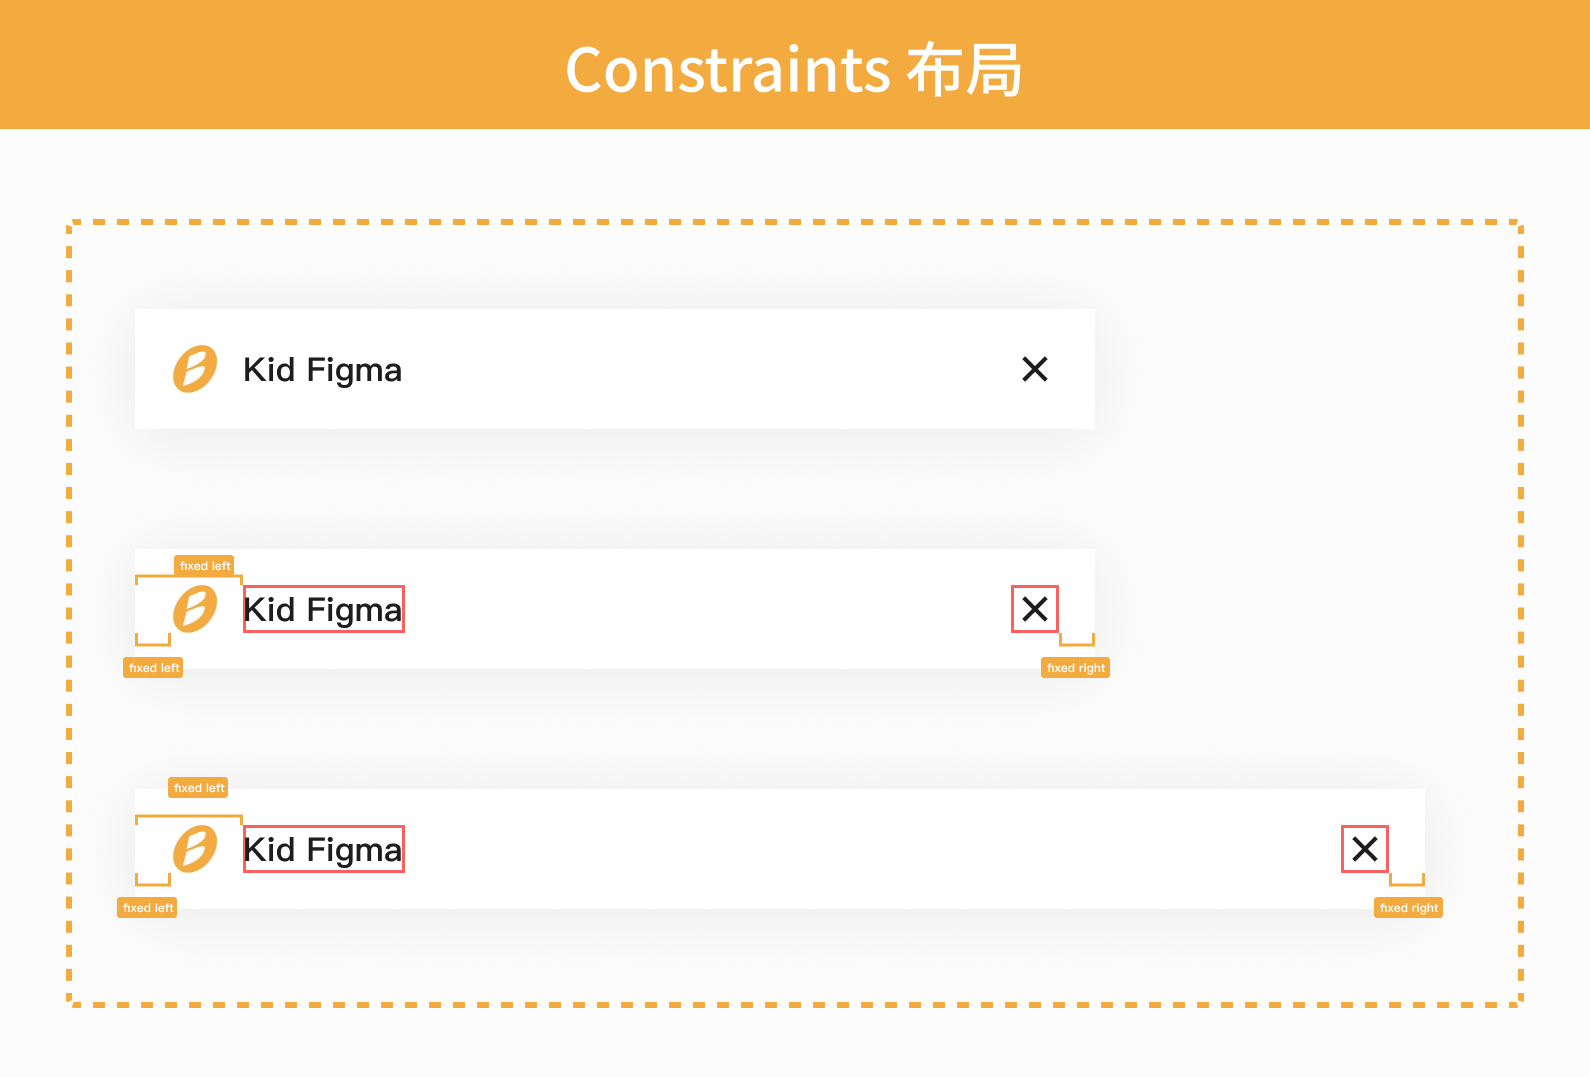
Task: Select the red-outlined "Kid Figma" text in the bottom card
Action: (x=323, y=849)
